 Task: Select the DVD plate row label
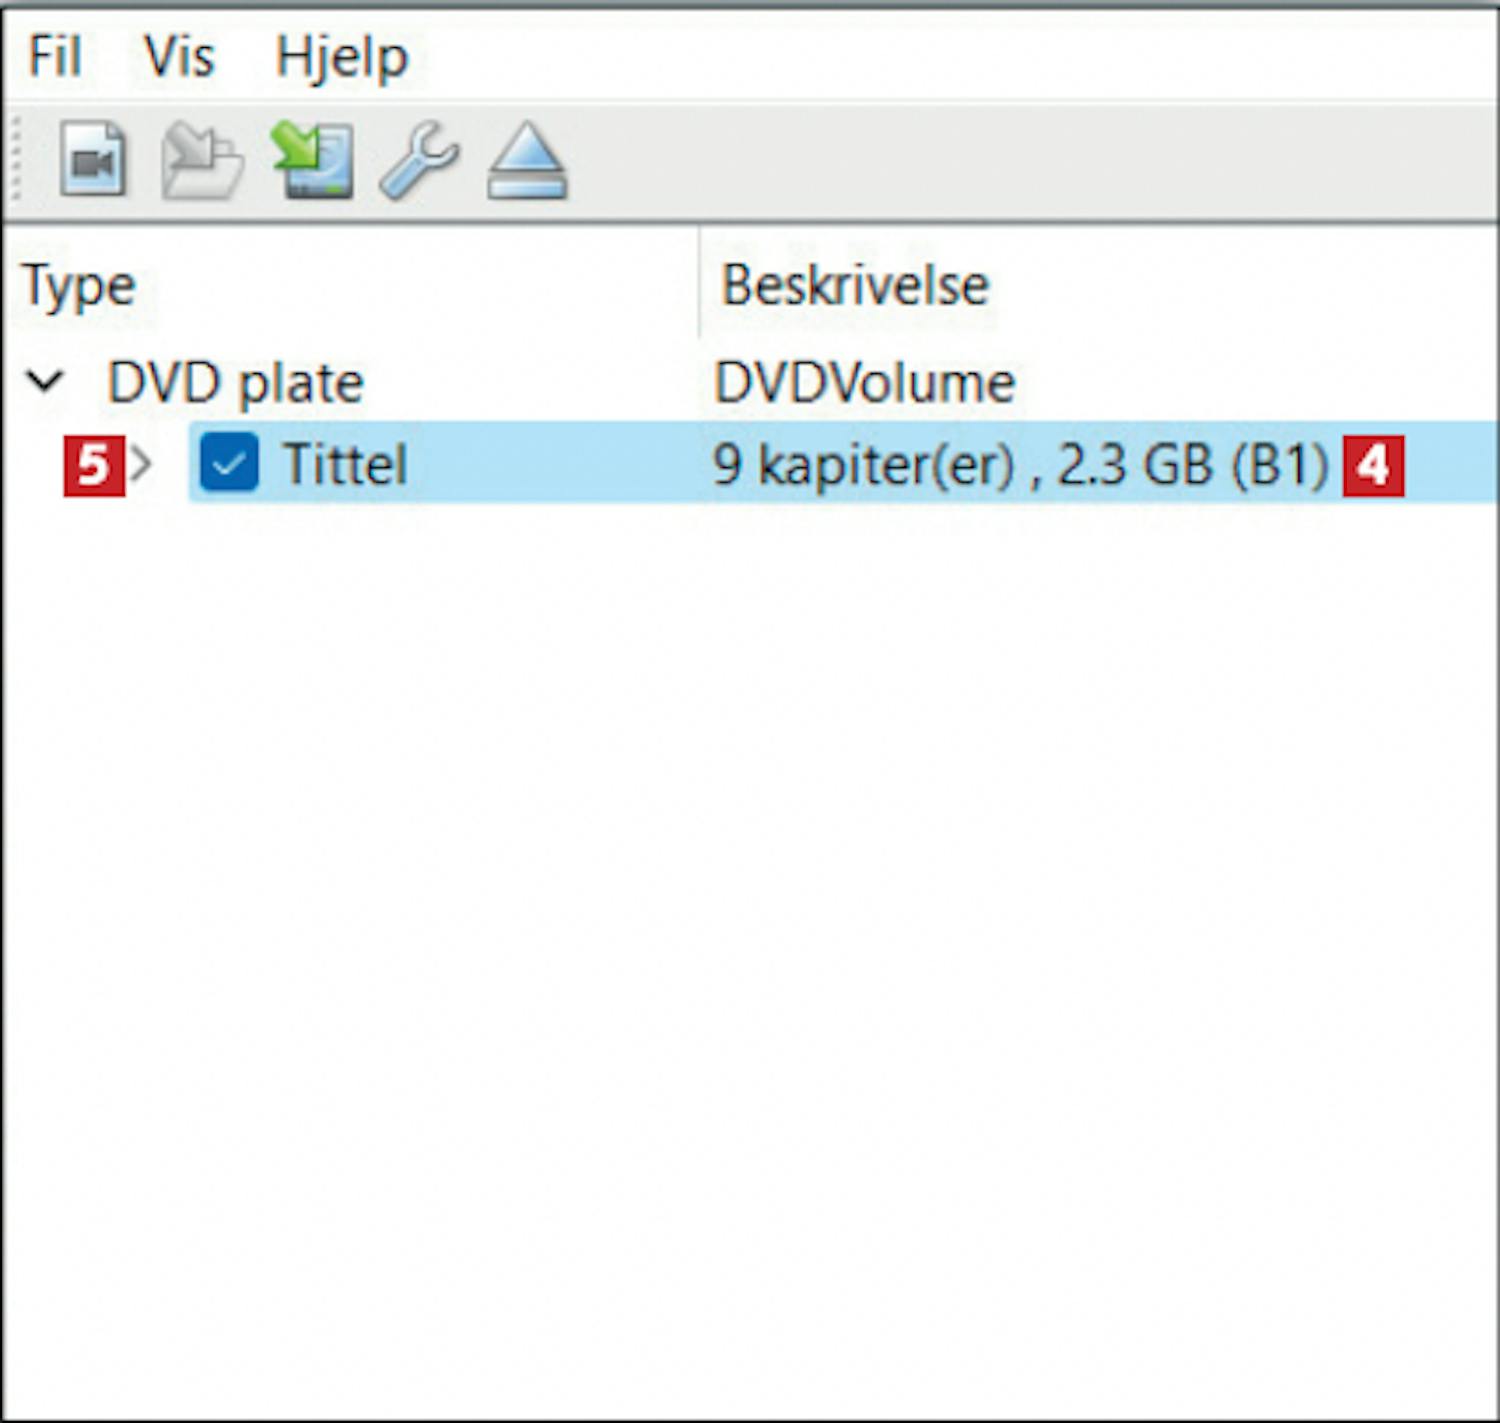[x=236, y=383]
